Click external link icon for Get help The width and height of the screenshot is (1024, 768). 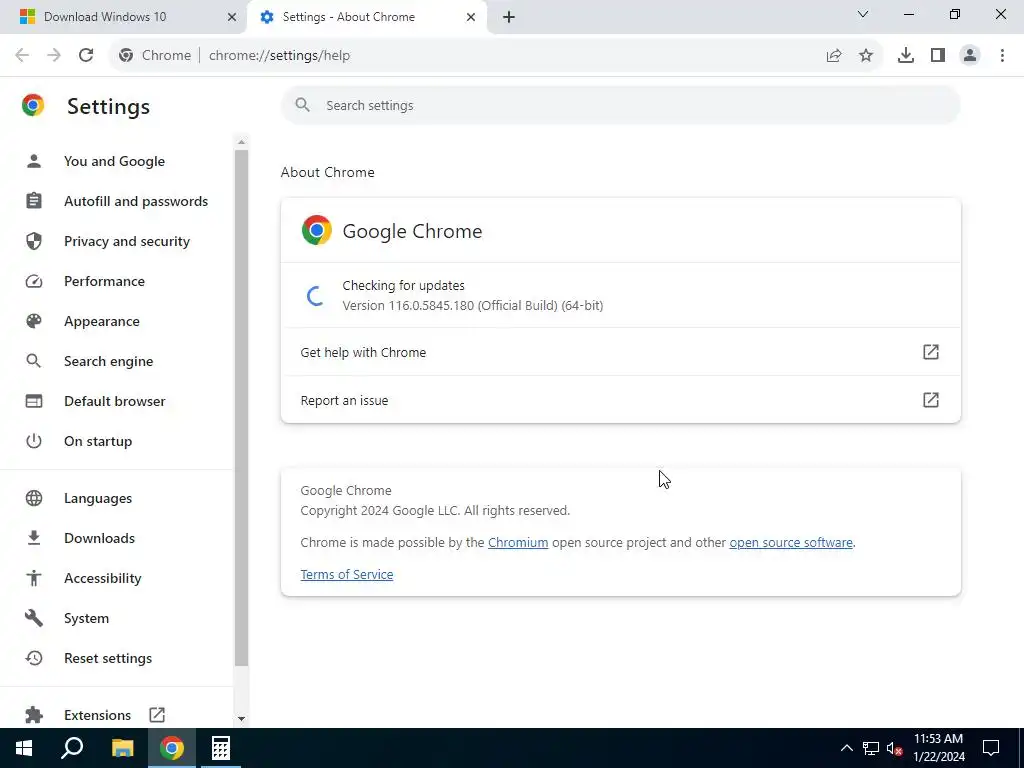[931, 352]
